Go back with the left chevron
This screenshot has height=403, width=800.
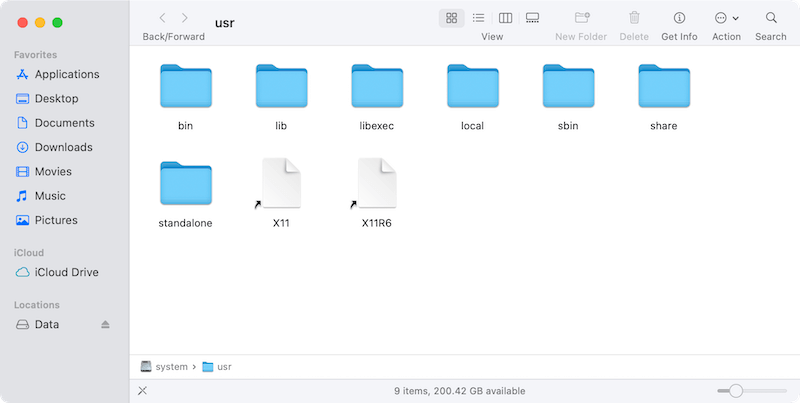(162, 18)
